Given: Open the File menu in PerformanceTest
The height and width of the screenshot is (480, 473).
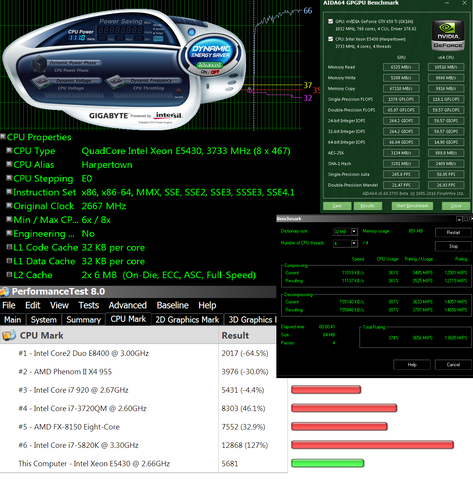Looking at the screenshot, I should 9,305.
